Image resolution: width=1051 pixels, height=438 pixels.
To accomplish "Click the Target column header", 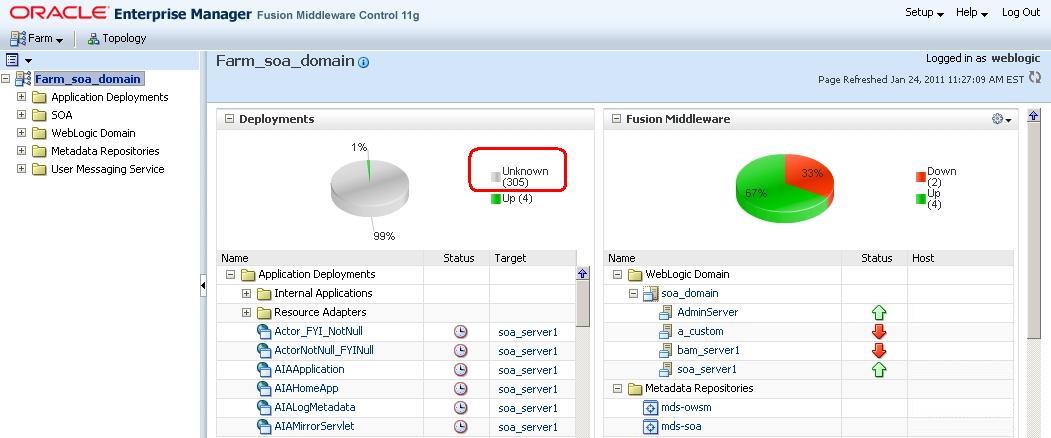I will (x=510, y=258).
